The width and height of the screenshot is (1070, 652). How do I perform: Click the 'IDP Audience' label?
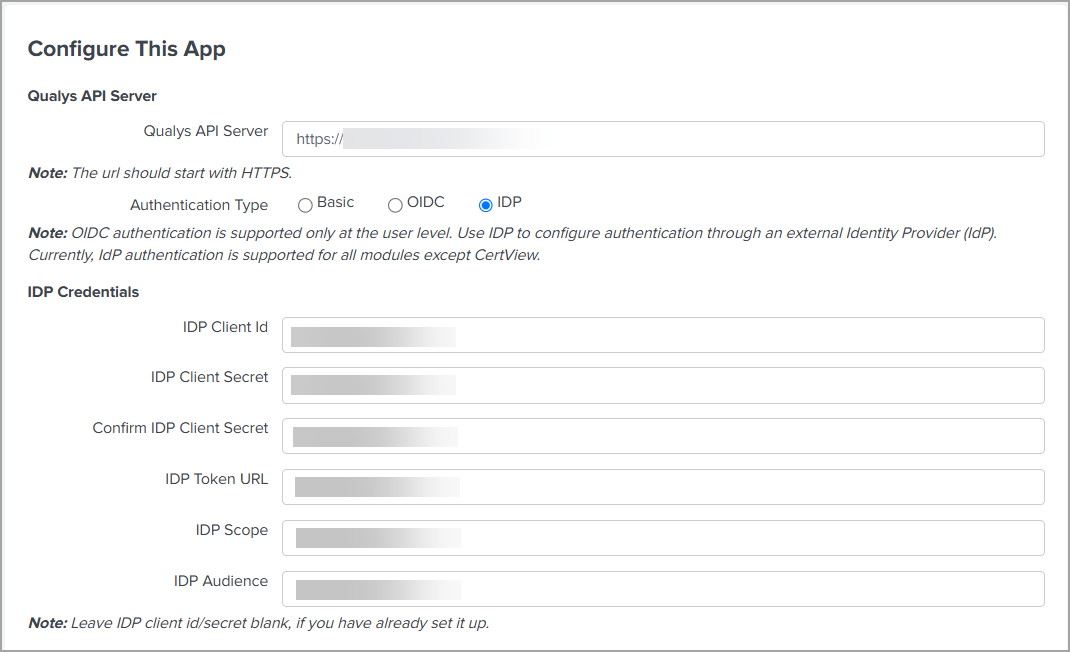click(x=220, y=581)
